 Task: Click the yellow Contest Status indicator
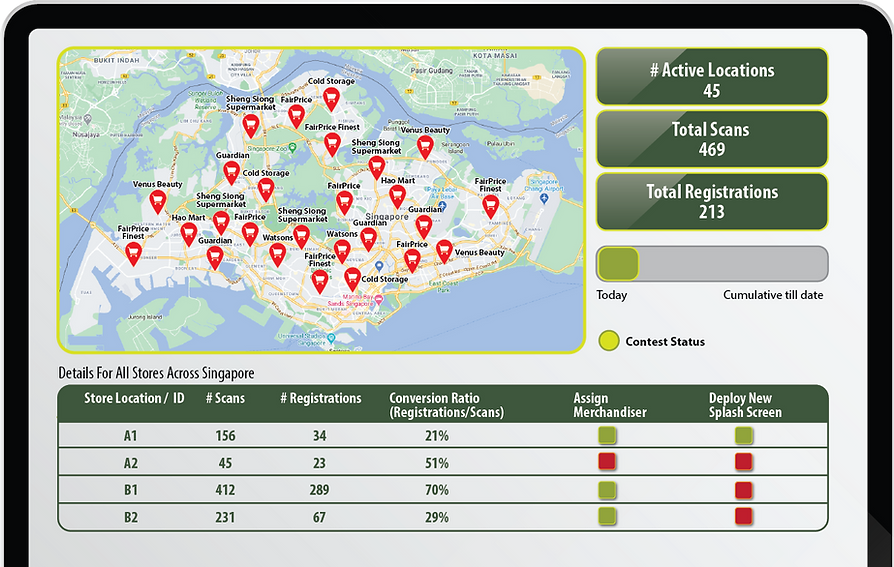pos(609,341)
